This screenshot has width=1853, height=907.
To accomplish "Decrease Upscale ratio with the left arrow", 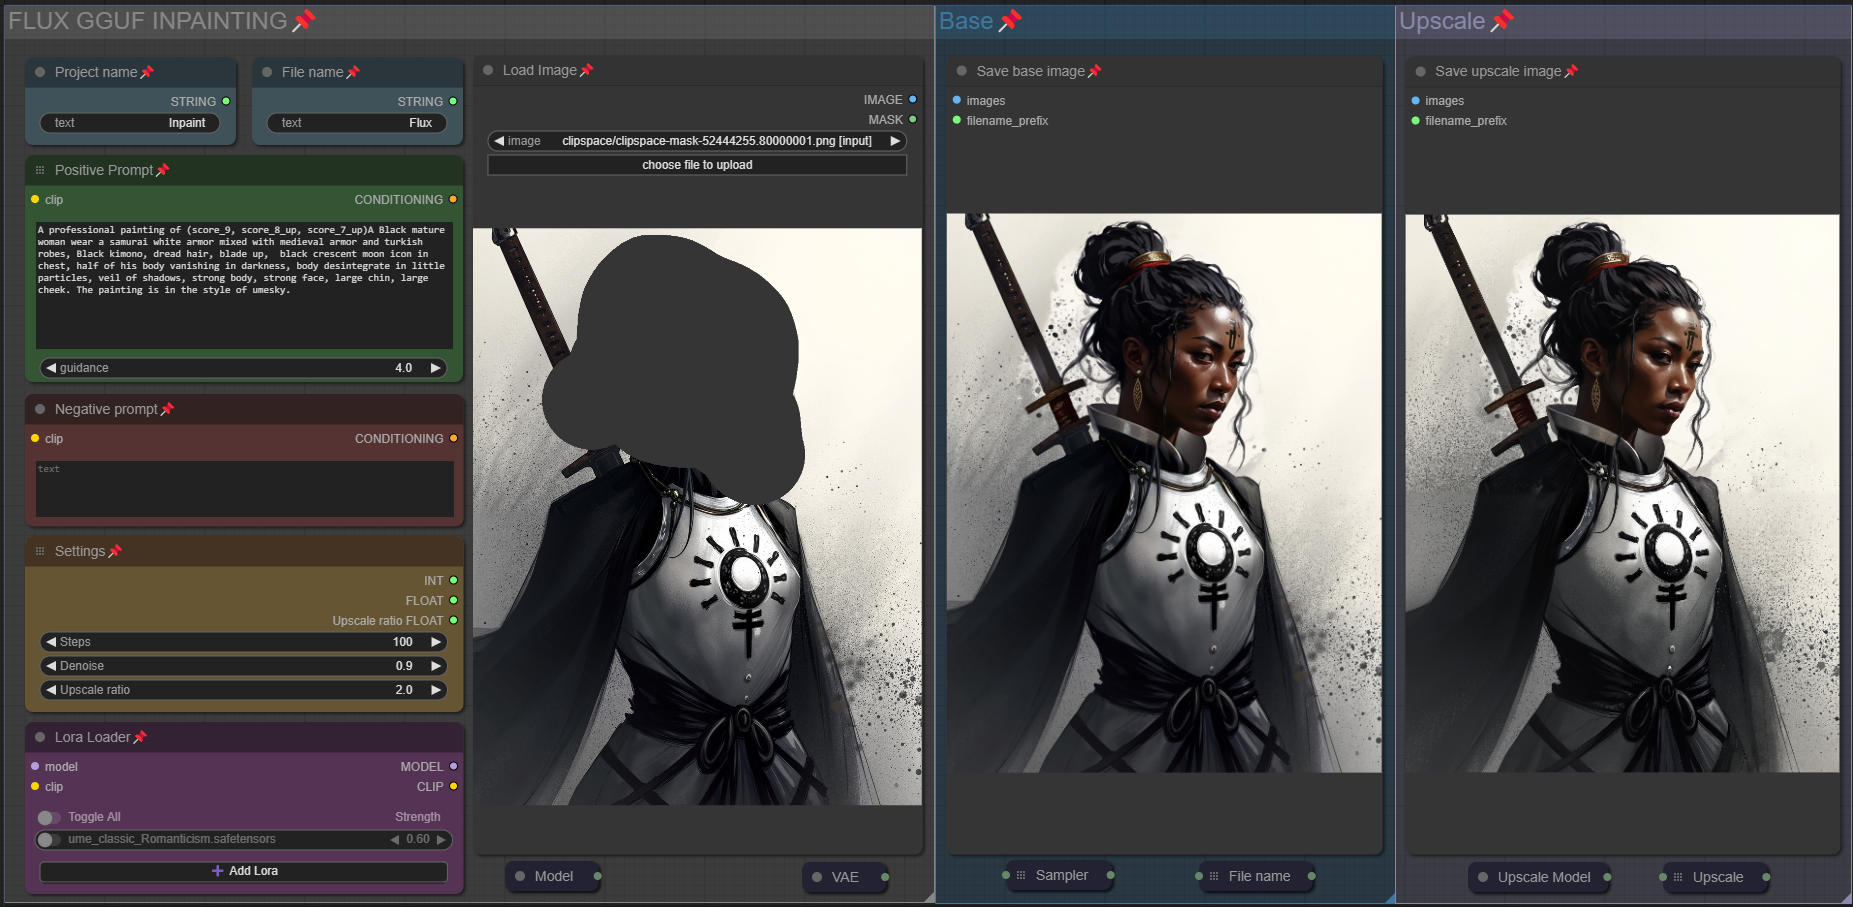I will point(51,690).
